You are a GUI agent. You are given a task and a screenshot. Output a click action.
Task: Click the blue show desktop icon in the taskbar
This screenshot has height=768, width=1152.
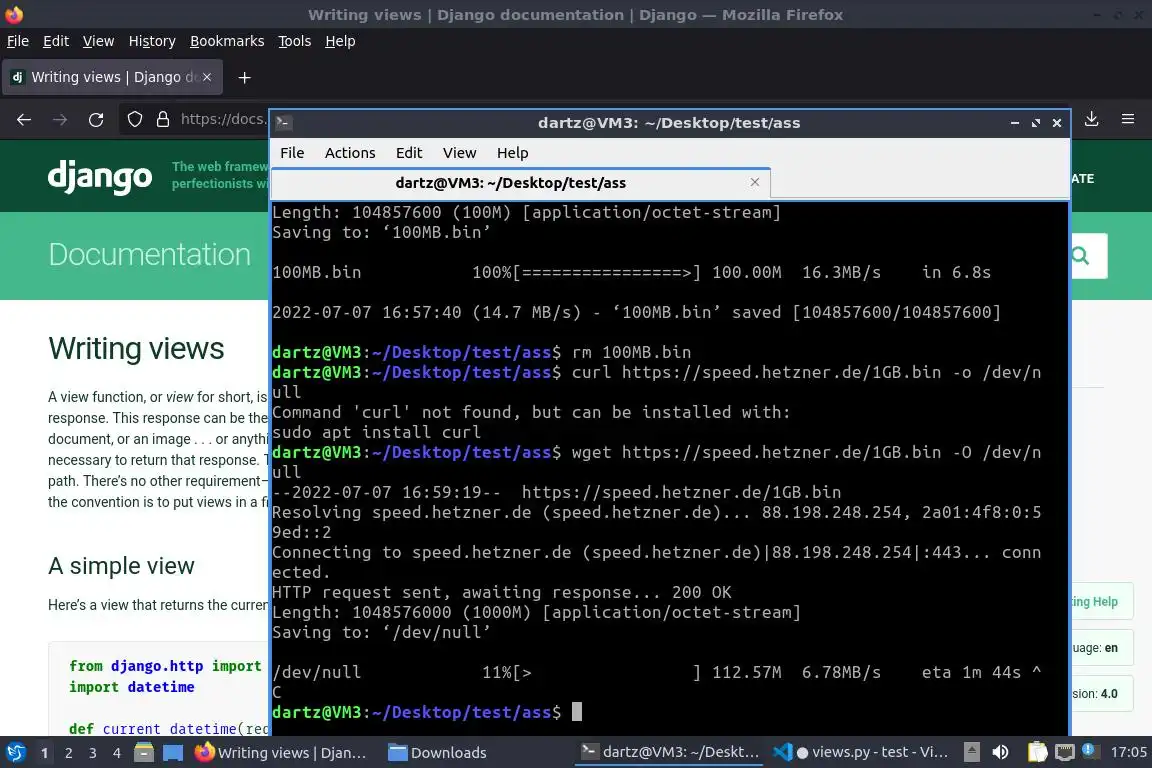point(173,753)
